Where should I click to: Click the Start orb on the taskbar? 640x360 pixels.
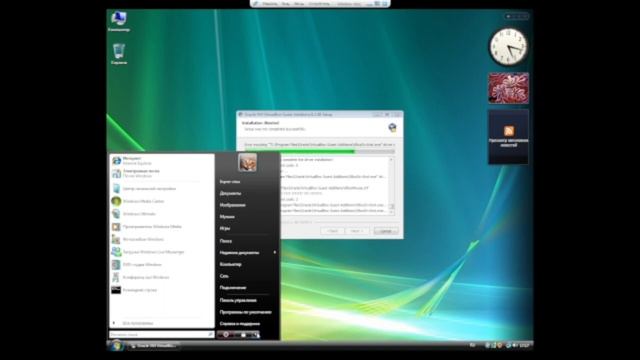click(x=116, y=345)
